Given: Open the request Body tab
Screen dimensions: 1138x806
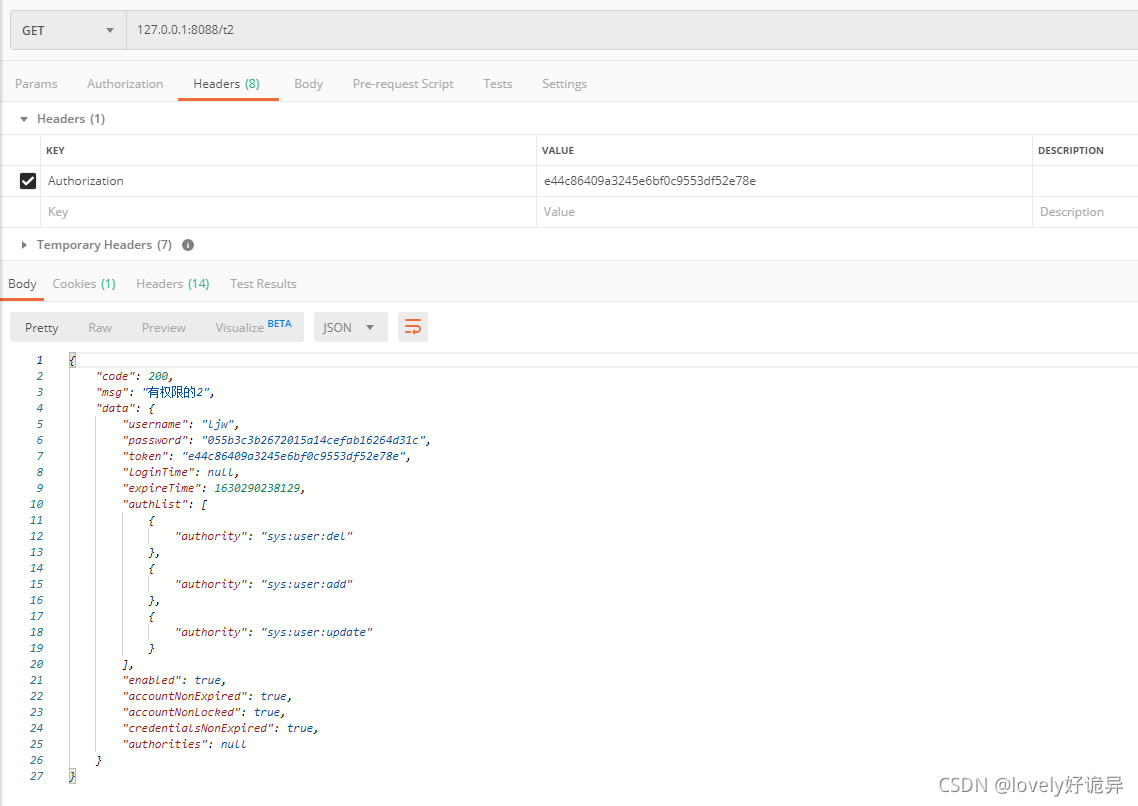Looking at the screenshot, I should [x=308, y=84].
